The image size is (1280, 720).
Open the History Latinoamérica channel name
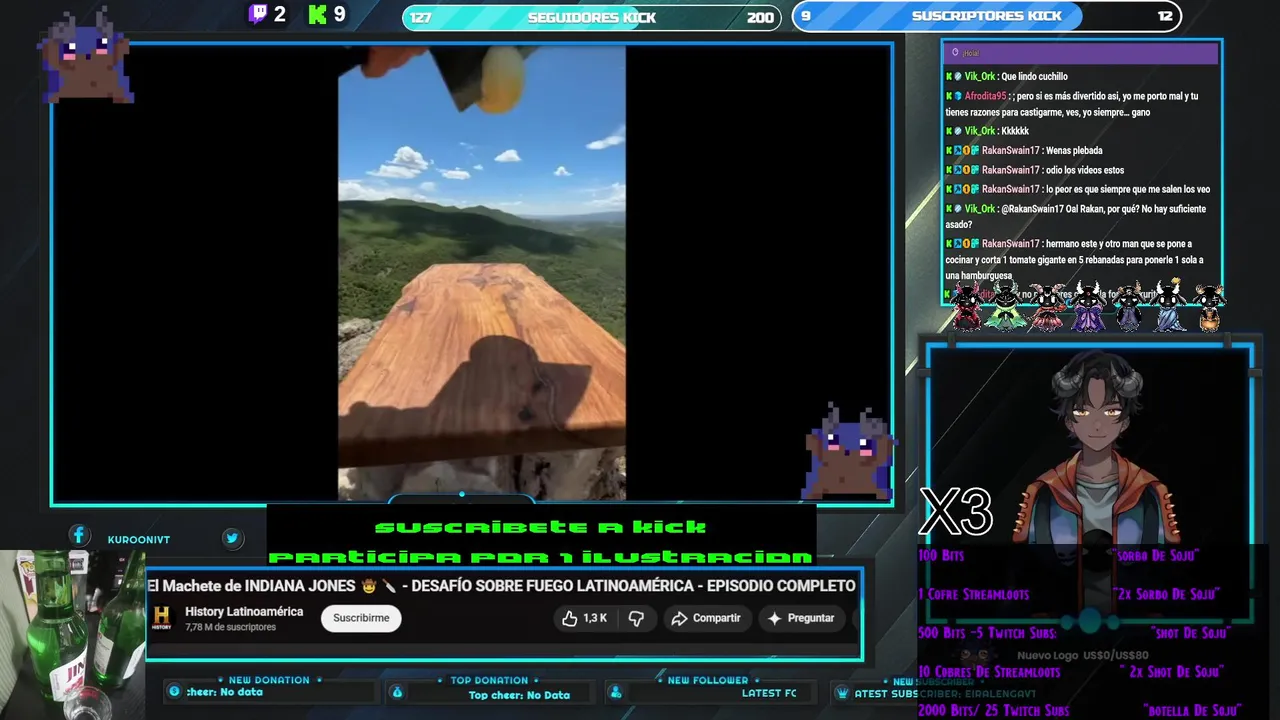pyautogui.click(x=244, y=611)
